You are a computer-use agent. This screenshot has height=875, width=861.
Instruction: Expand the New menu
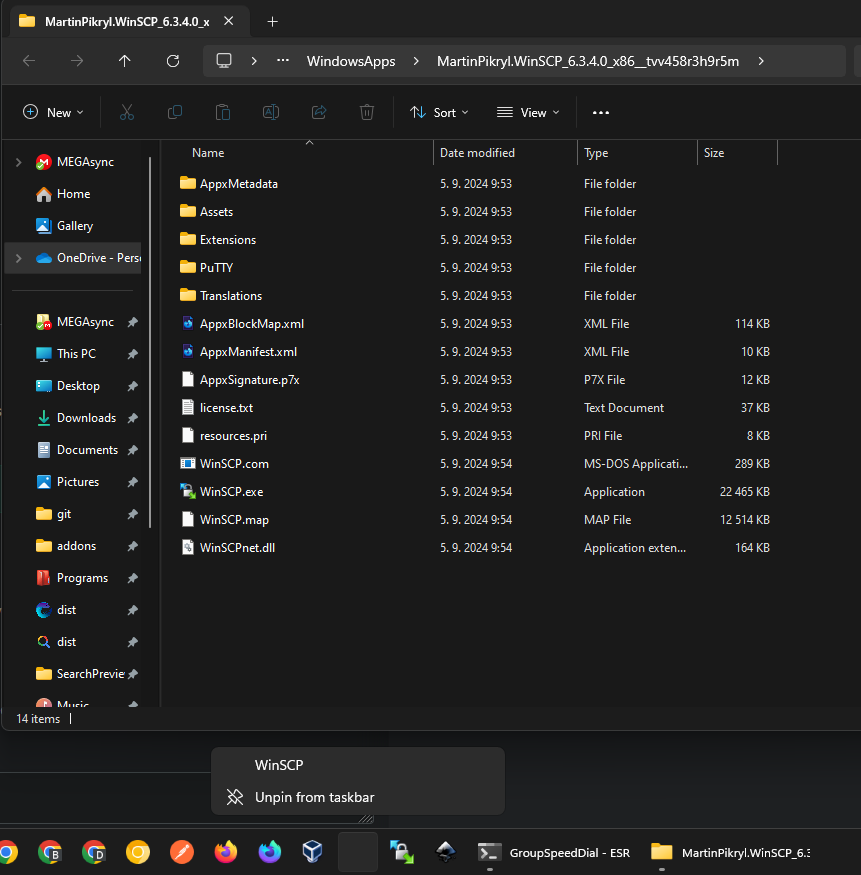coord(52,112)
